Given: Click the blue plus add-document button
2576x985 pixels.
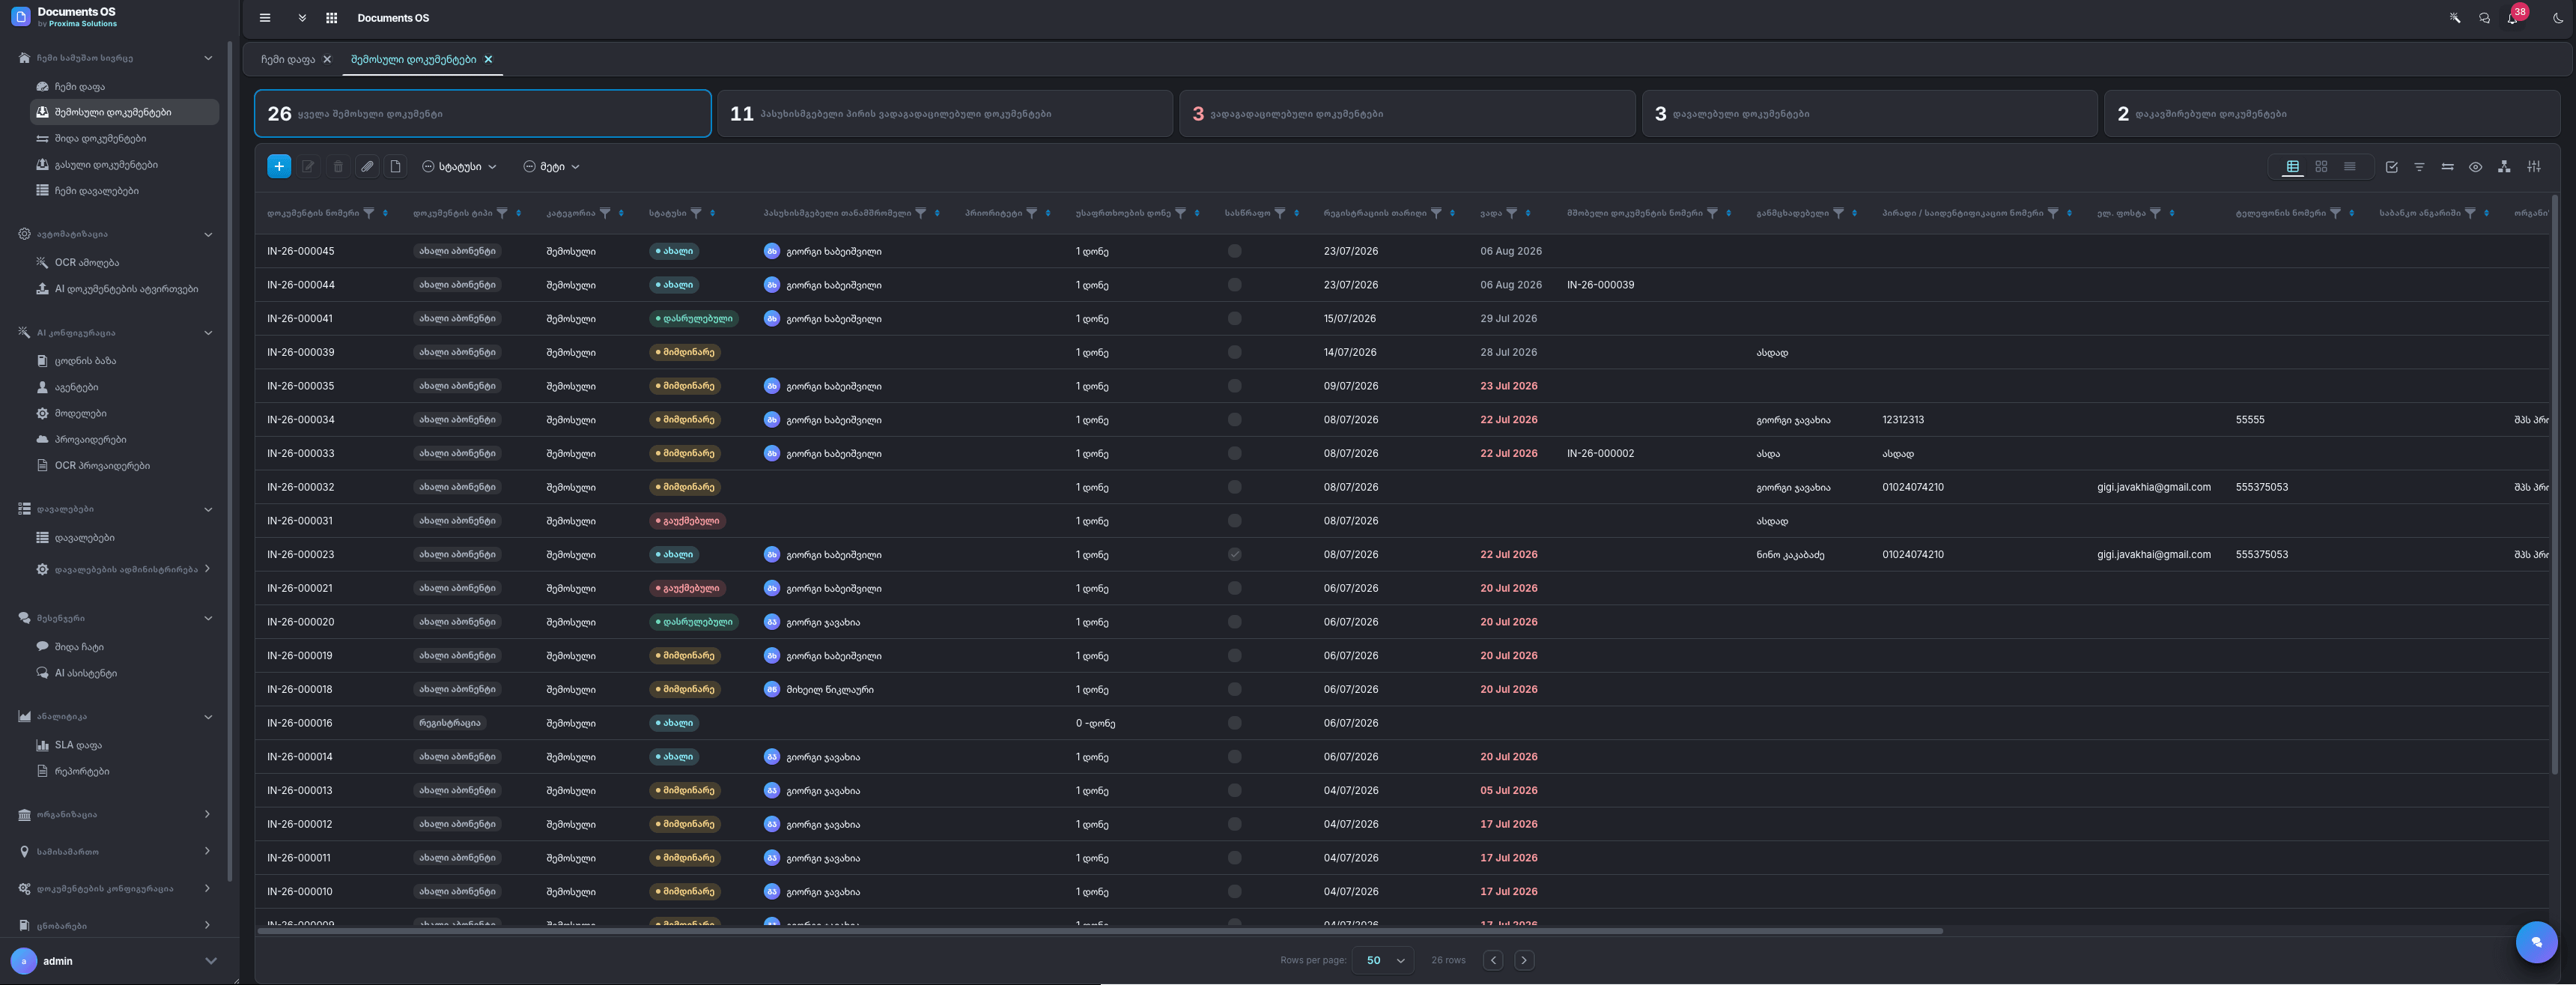Looking at the screenshot, I should pyautogui.click(x=279, y=167).
